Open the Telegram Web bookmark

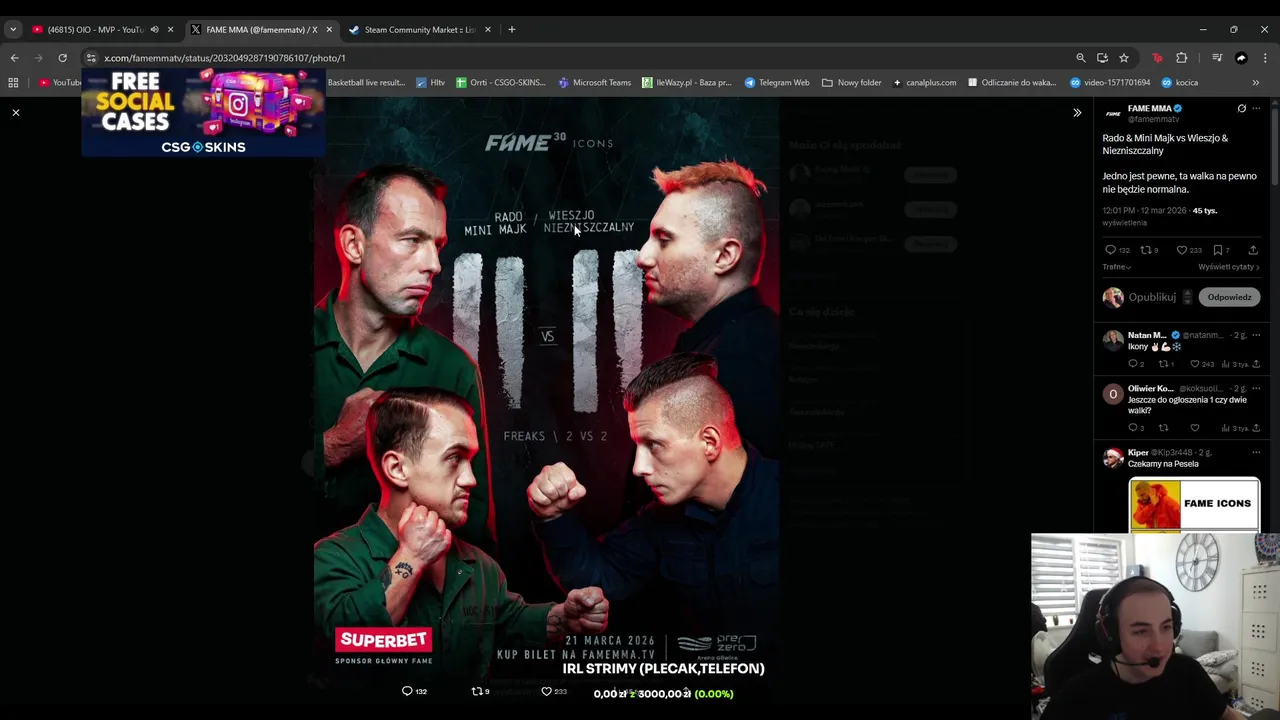coord(777,83)
